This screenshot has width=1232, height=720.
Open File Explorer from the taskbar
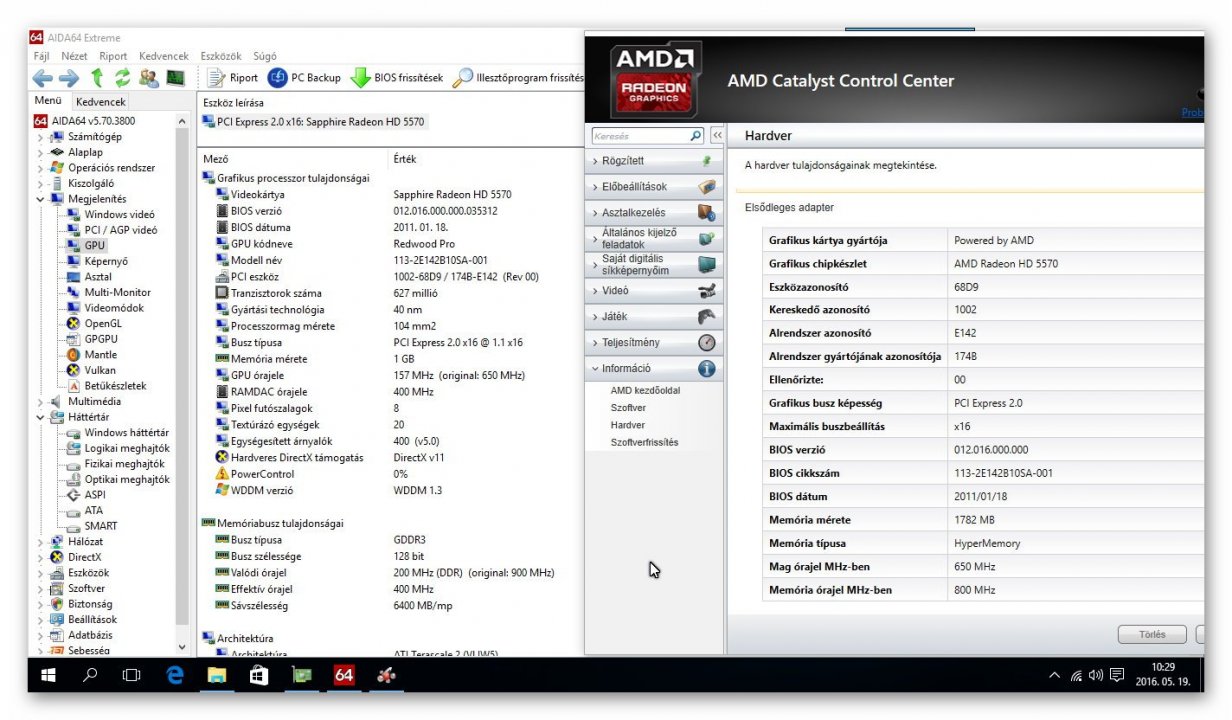tap(217, 676)
